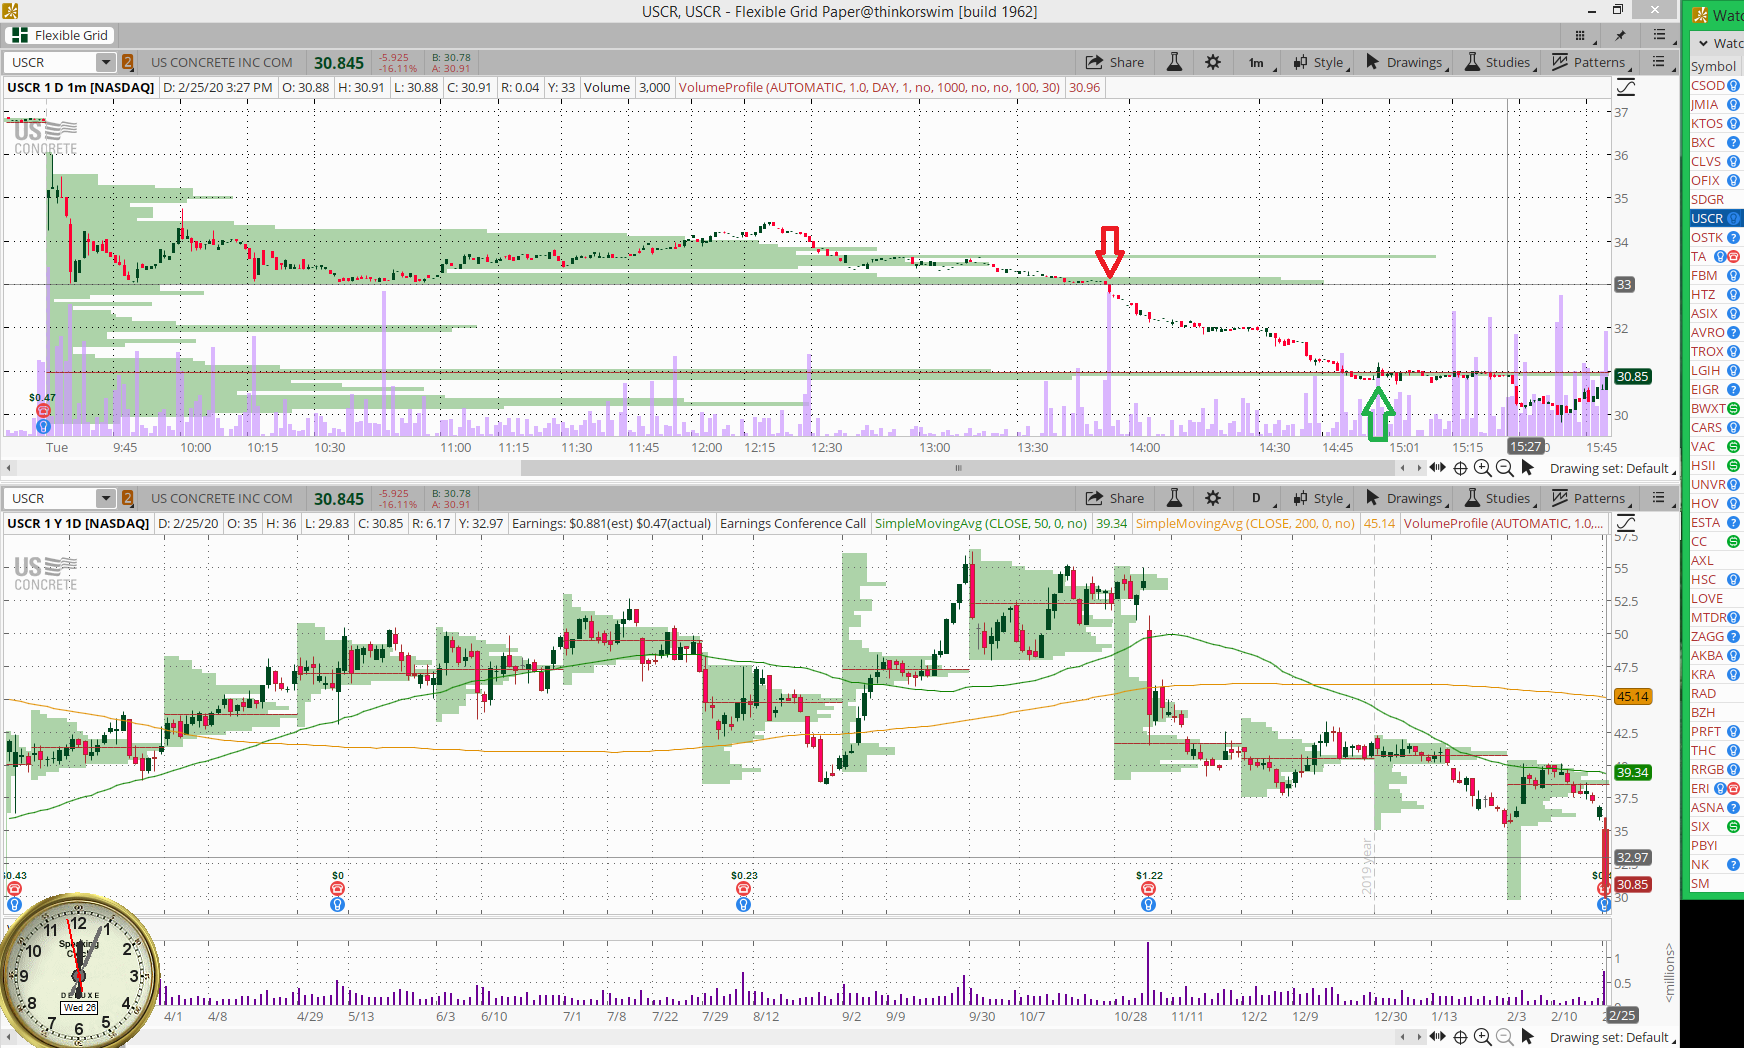Click the Speaking Clock Deluxe widget
The image size is (1744, 1048).
(78, 972)
